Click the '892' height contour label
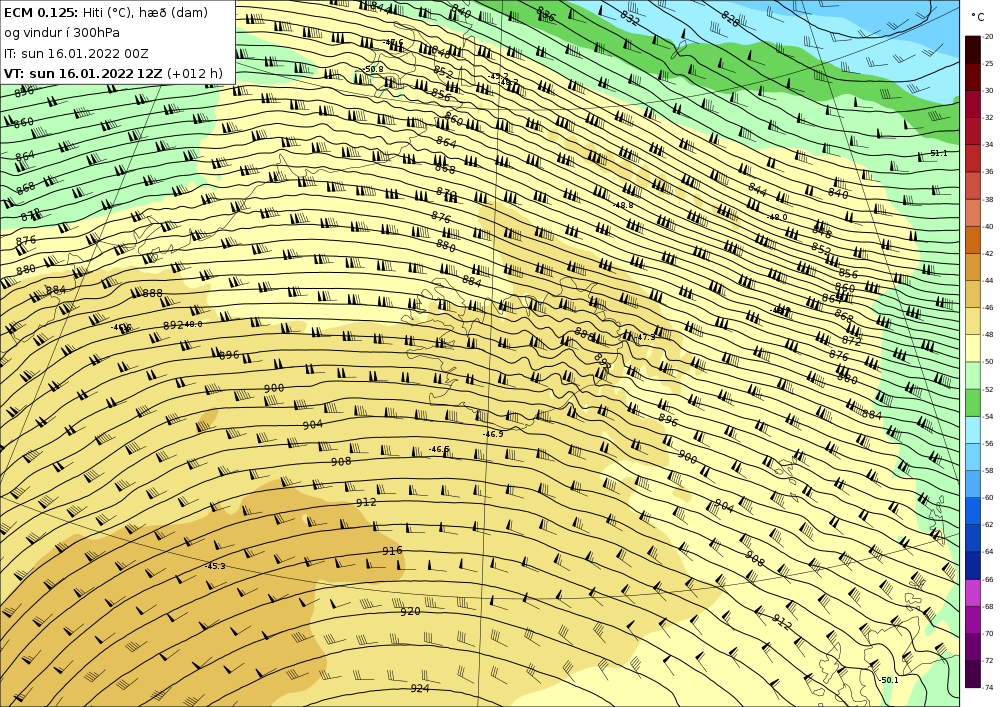The width and height of the screenshot is (1000, 707). pyautogui.click(x=173, y=325)
